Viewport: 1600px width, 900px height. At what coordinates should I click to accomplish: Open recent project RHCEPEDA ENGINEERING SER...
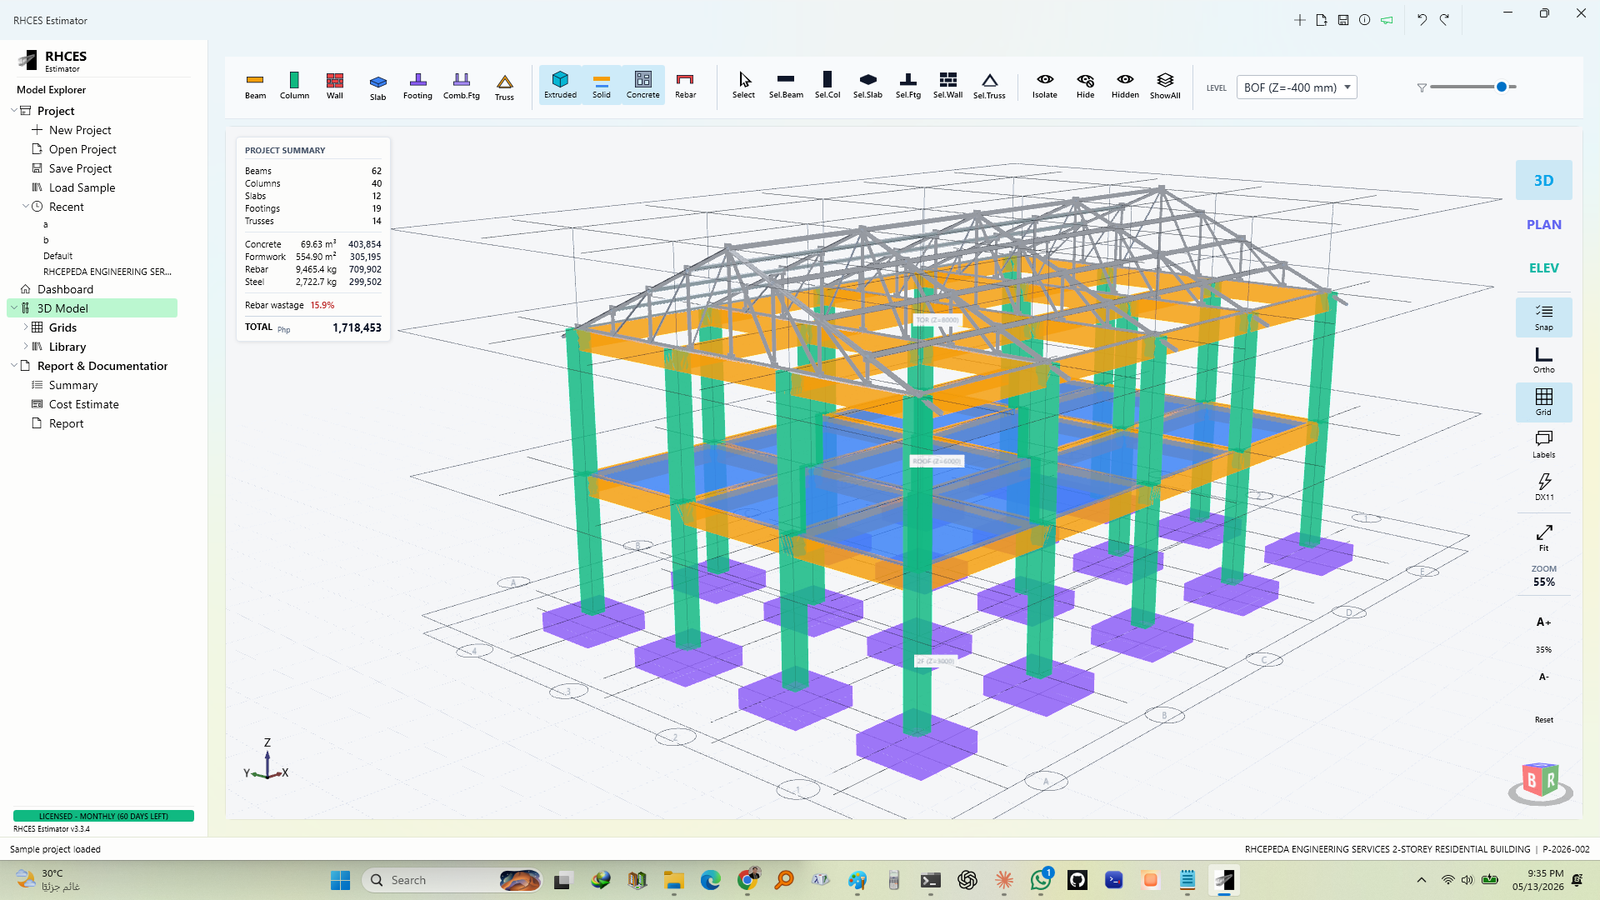point(107,271)
